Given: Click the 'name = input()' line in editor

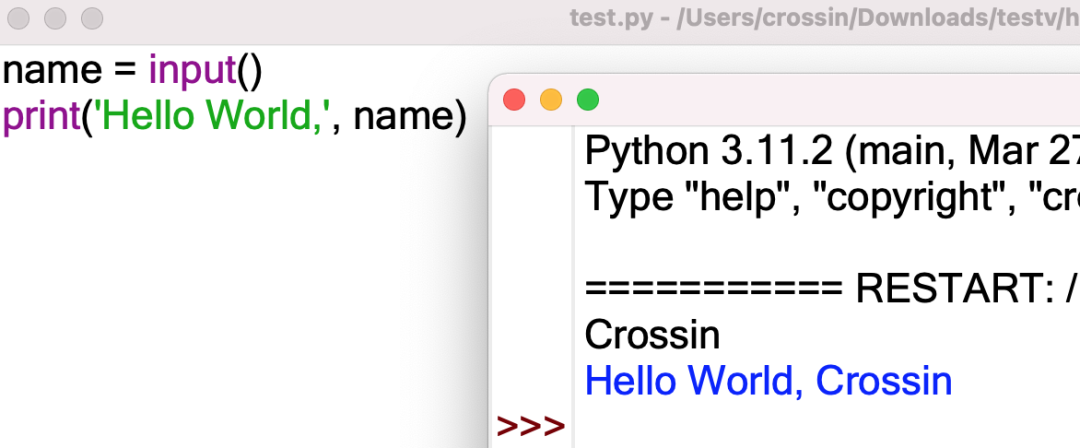Looking at the screenshot, I should pyautogui.click(x=133, y=72).
